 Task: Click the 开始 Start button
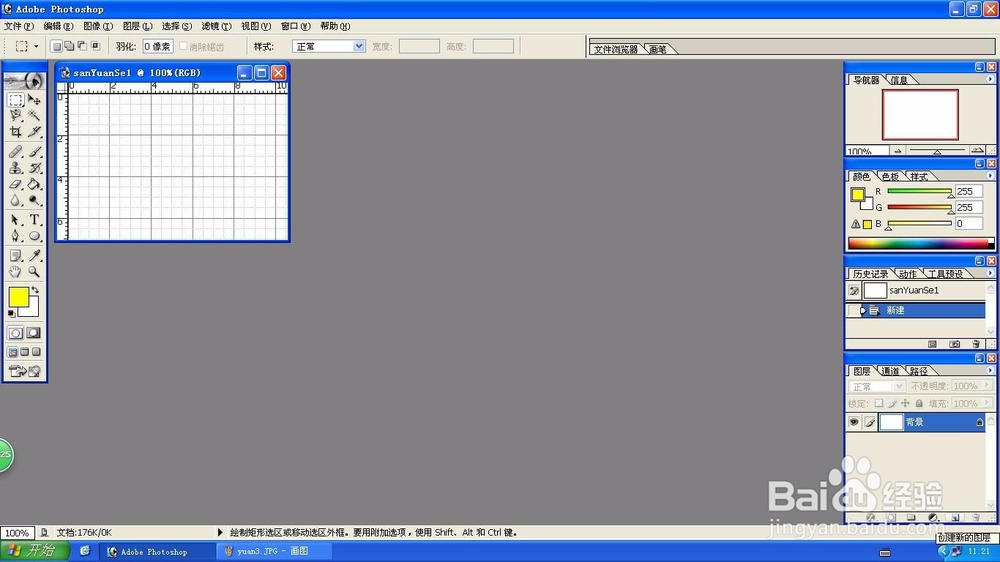click(34, 551)
